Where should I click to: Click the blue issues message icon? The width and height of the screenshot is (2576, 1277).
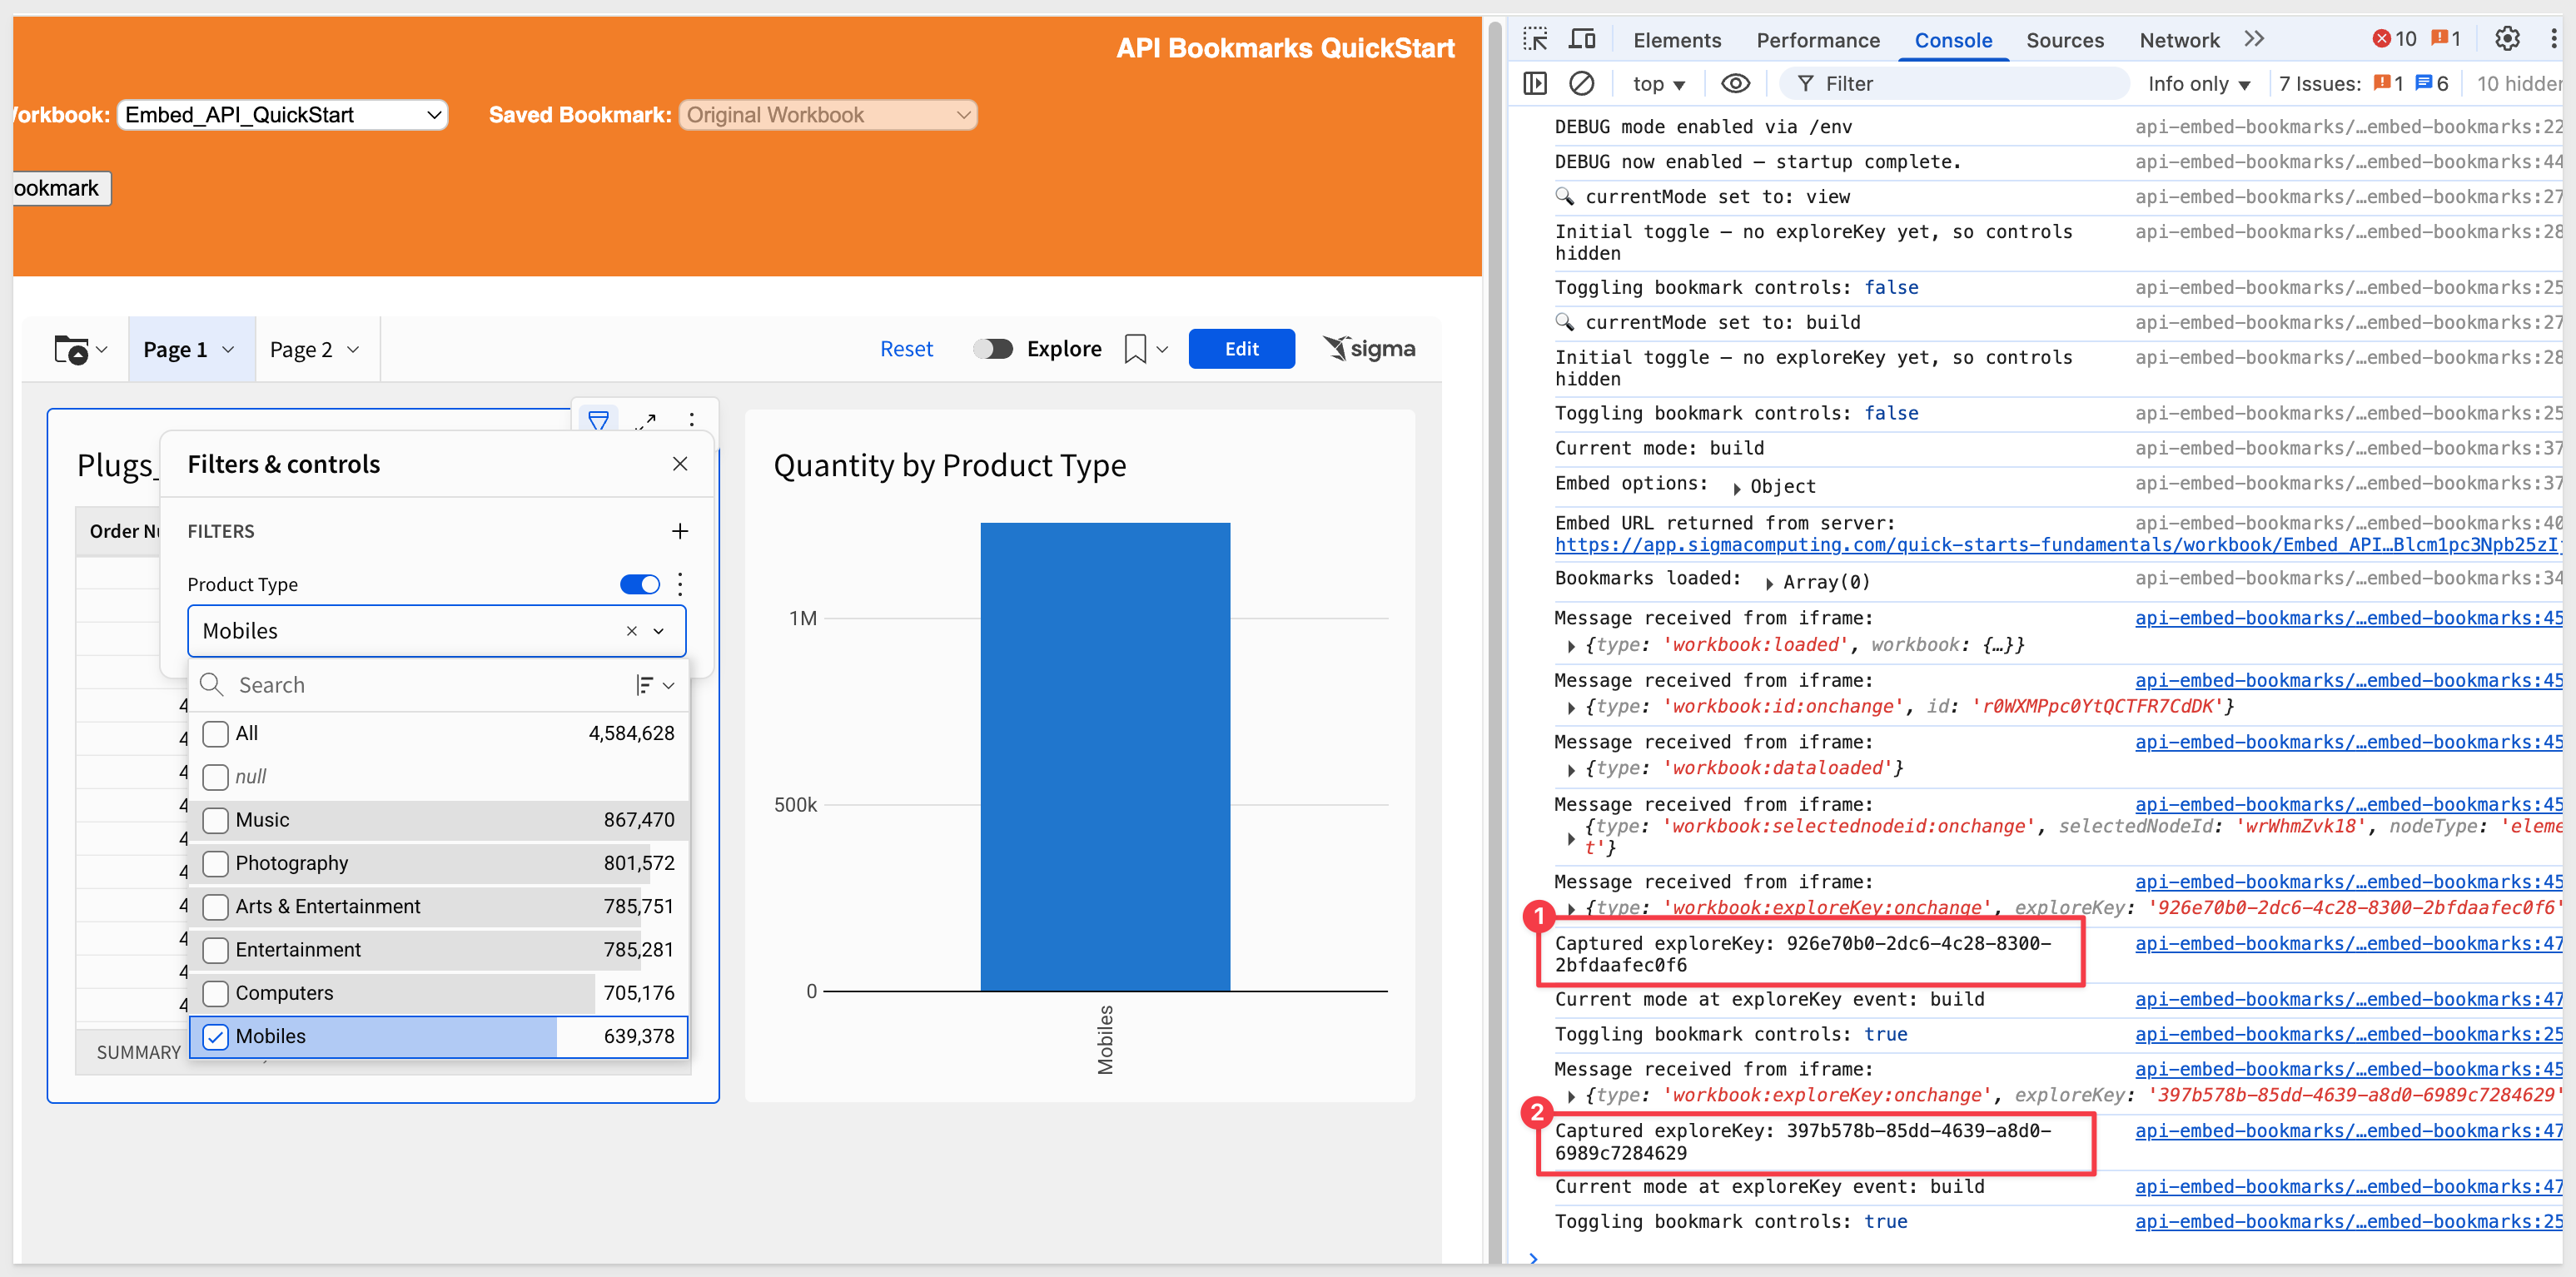tap(2424, 84)
